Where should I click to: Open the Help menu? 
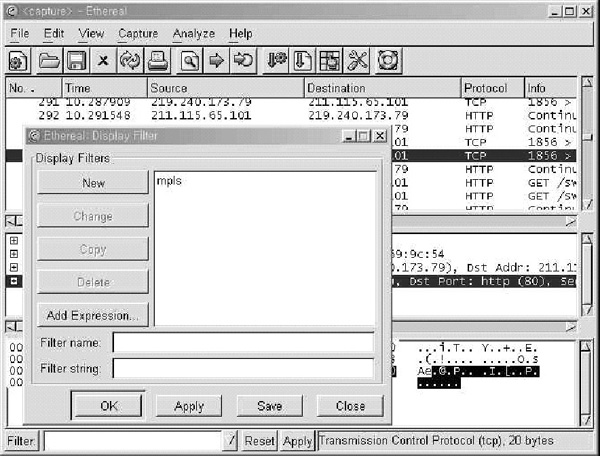coord(240,34)
